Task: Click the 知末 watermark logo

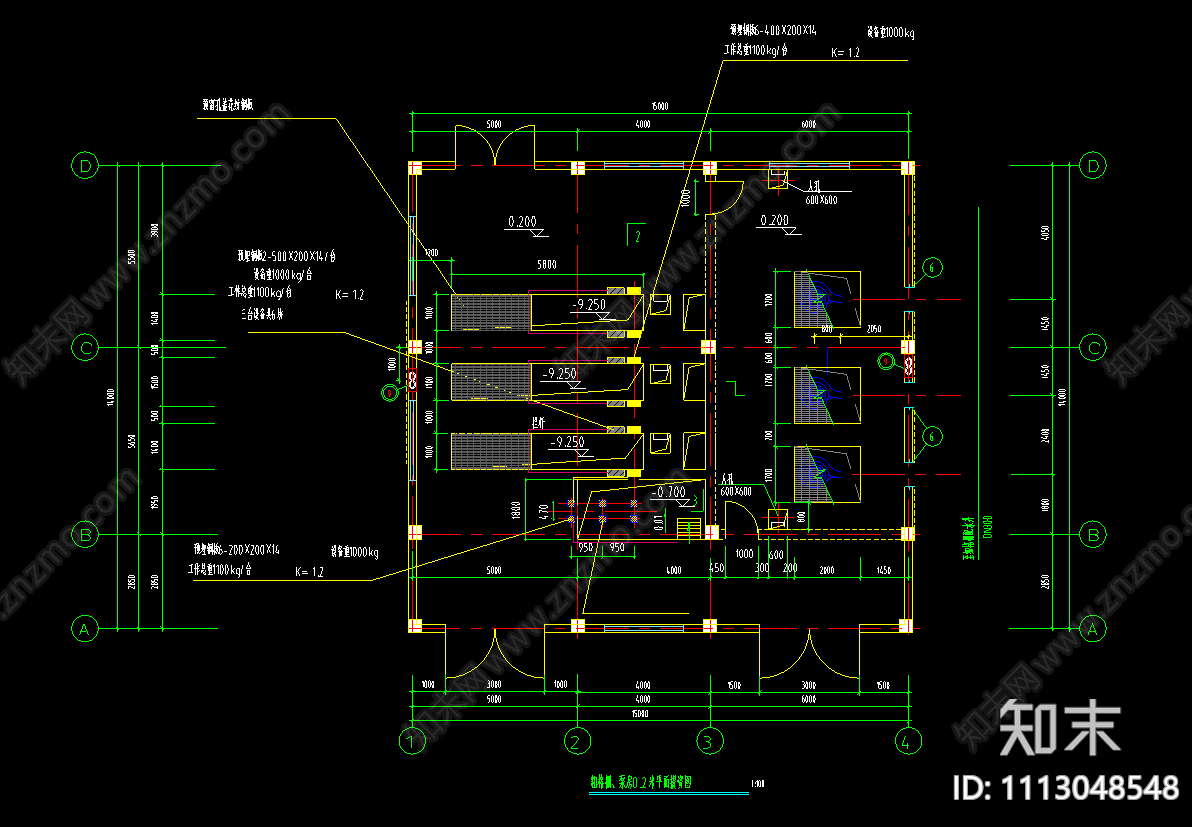Action: pyautogui.click(x=1060, y=727)
